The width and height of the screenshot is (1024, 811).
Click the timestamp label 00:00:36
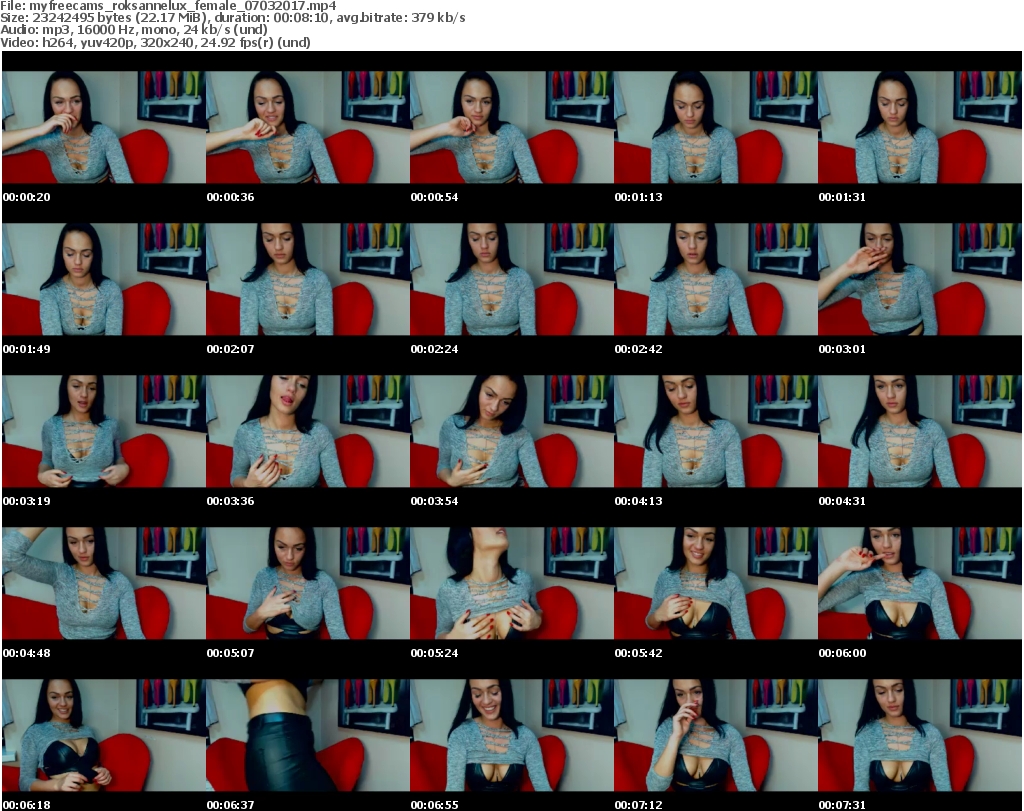click(x=231, y=197)
